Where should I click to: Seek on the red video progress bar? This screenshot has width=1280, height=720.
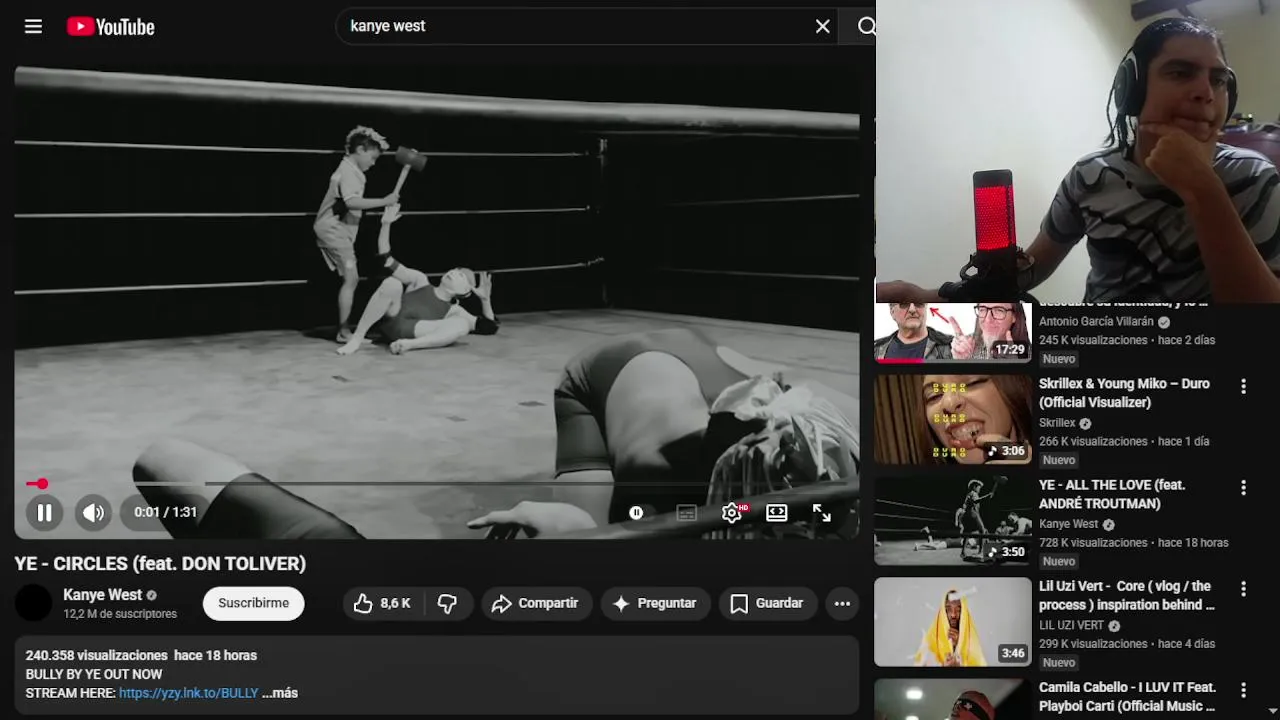[438, 484]
